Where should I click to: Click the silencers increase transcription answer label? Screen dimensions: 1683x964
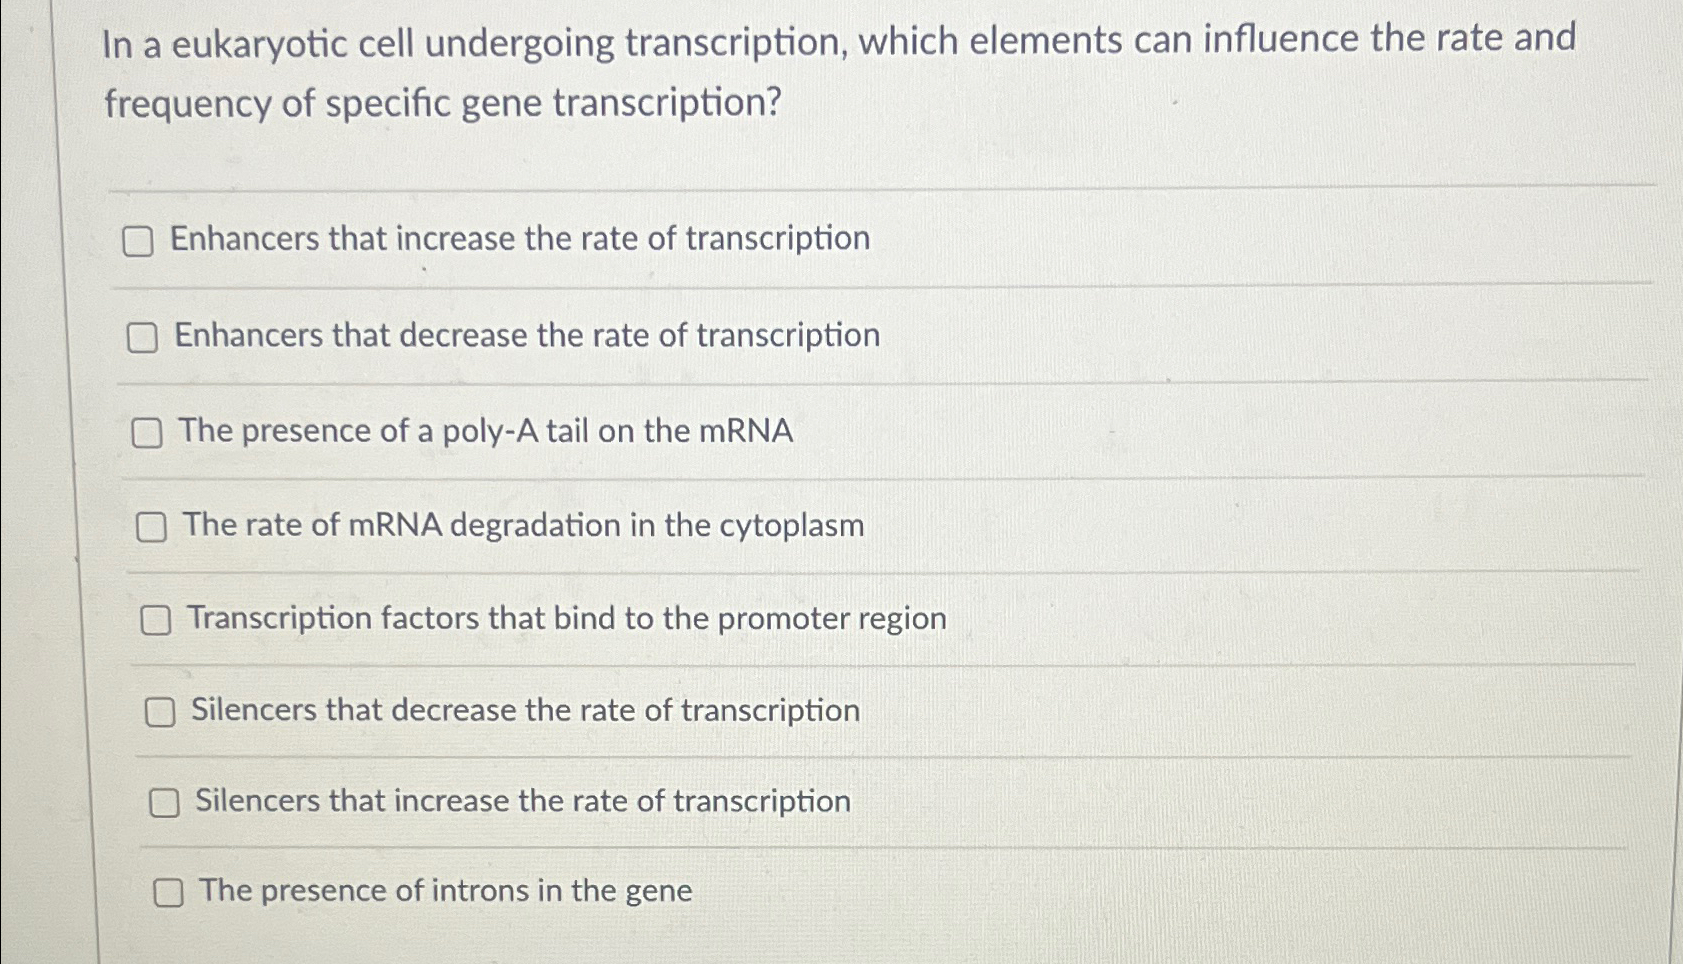(x=520, y=800)
